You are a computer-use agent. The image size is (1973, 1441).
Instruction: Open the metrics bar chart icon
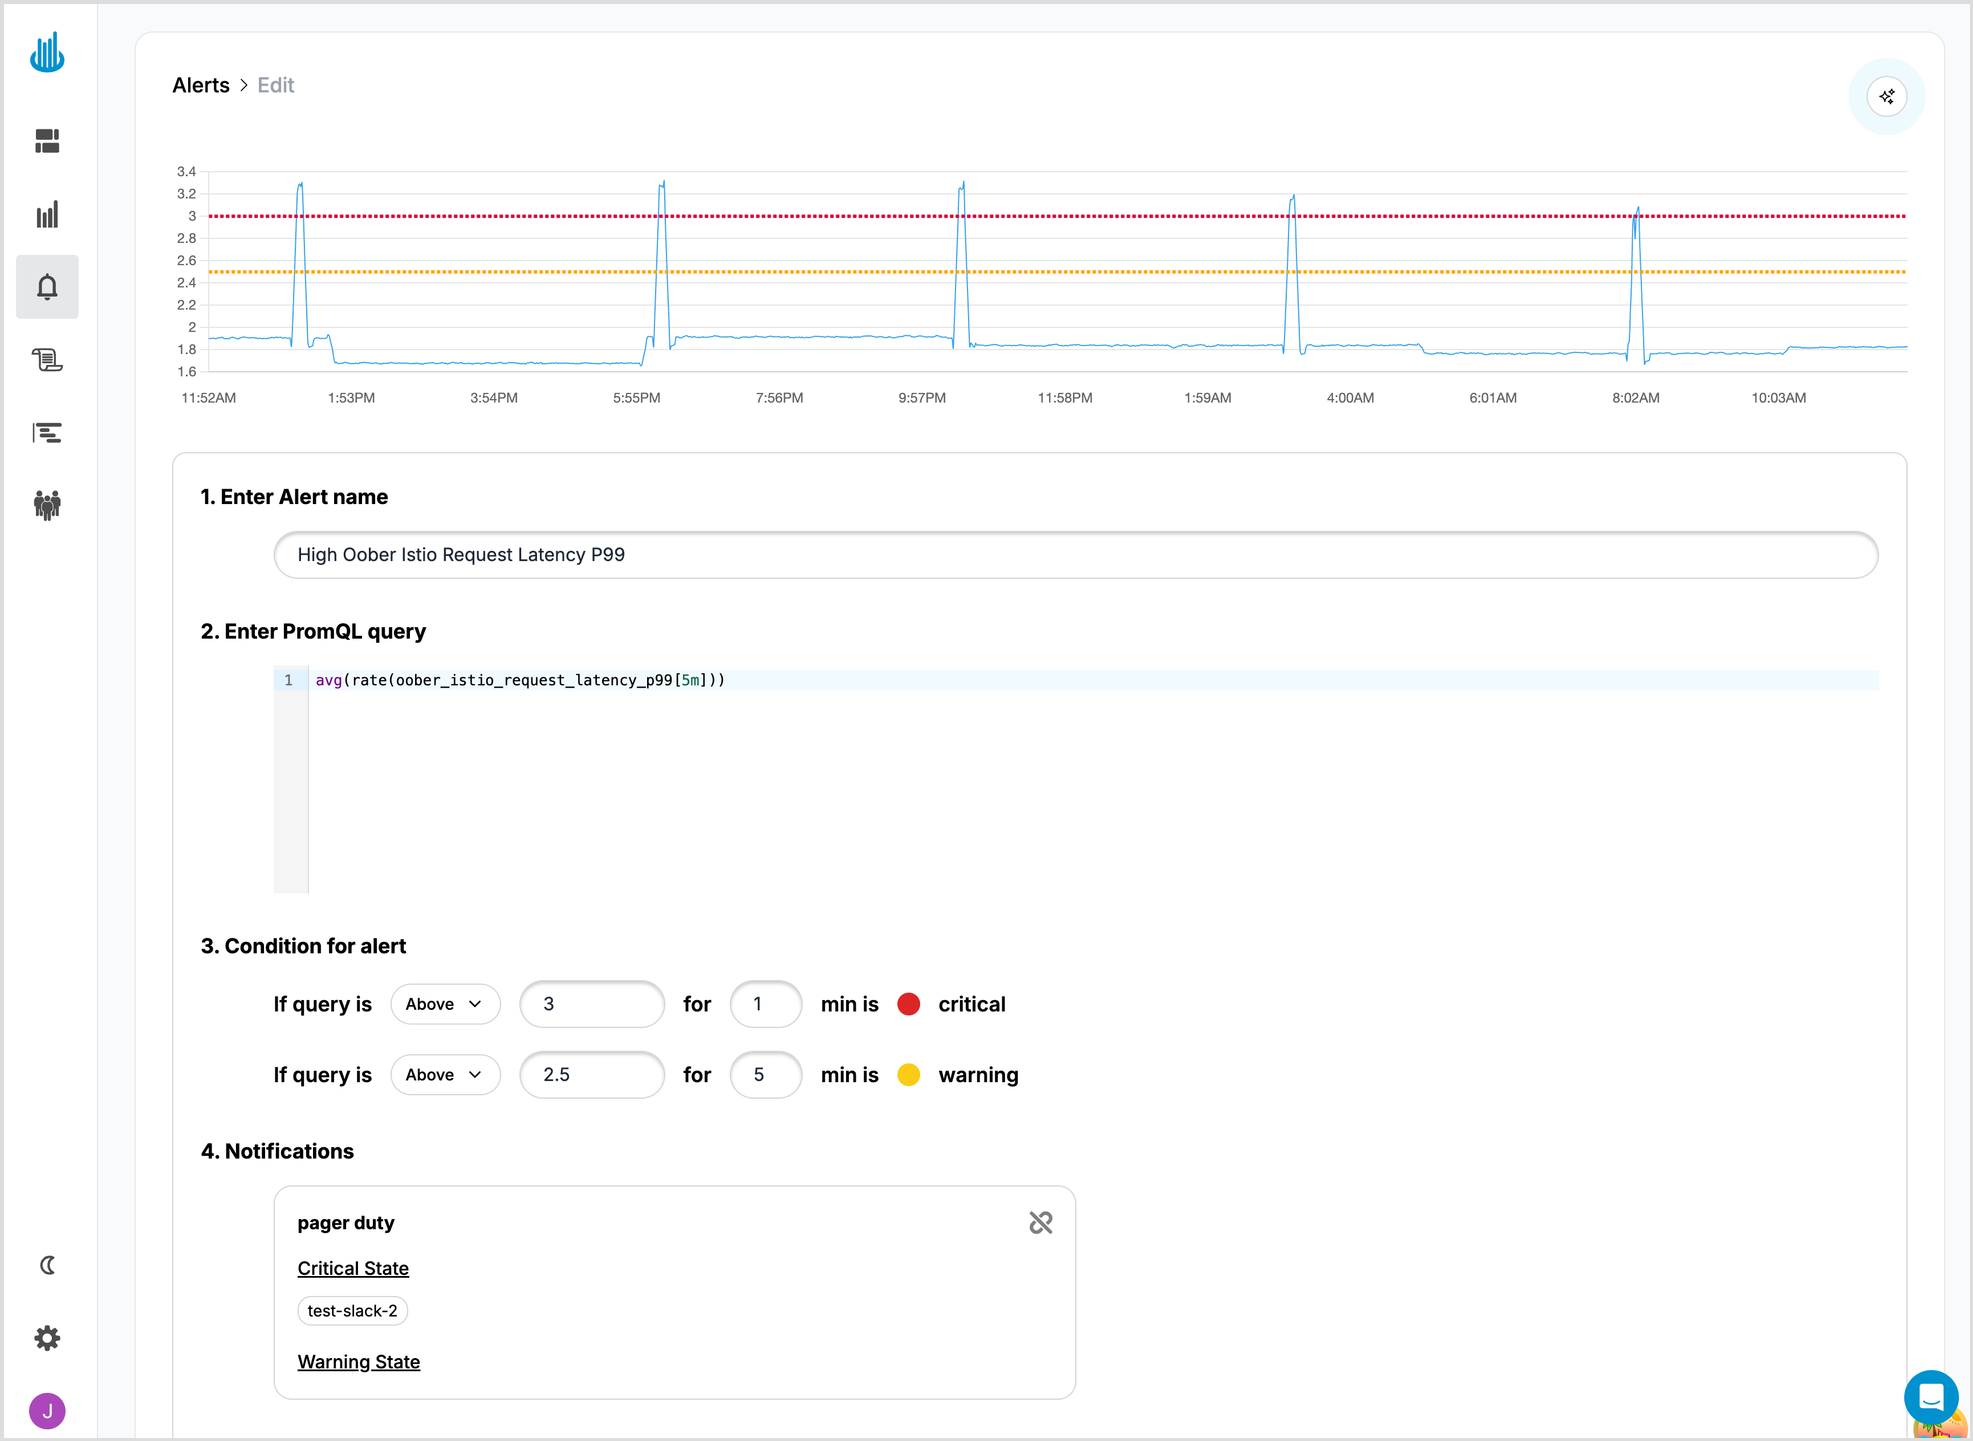pos(47,214)
